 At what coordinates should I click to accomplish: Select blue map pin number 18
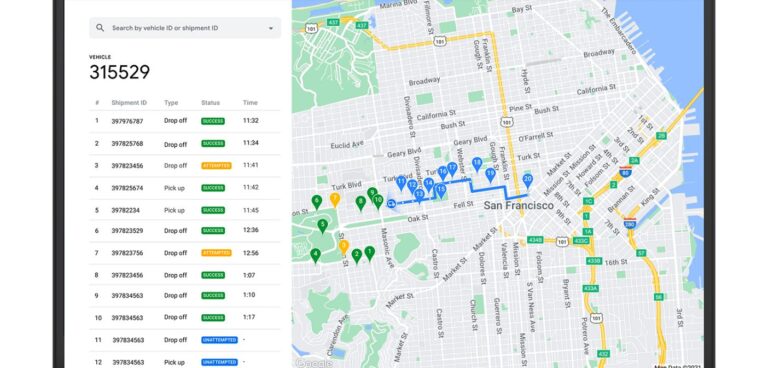click(477, 165)
